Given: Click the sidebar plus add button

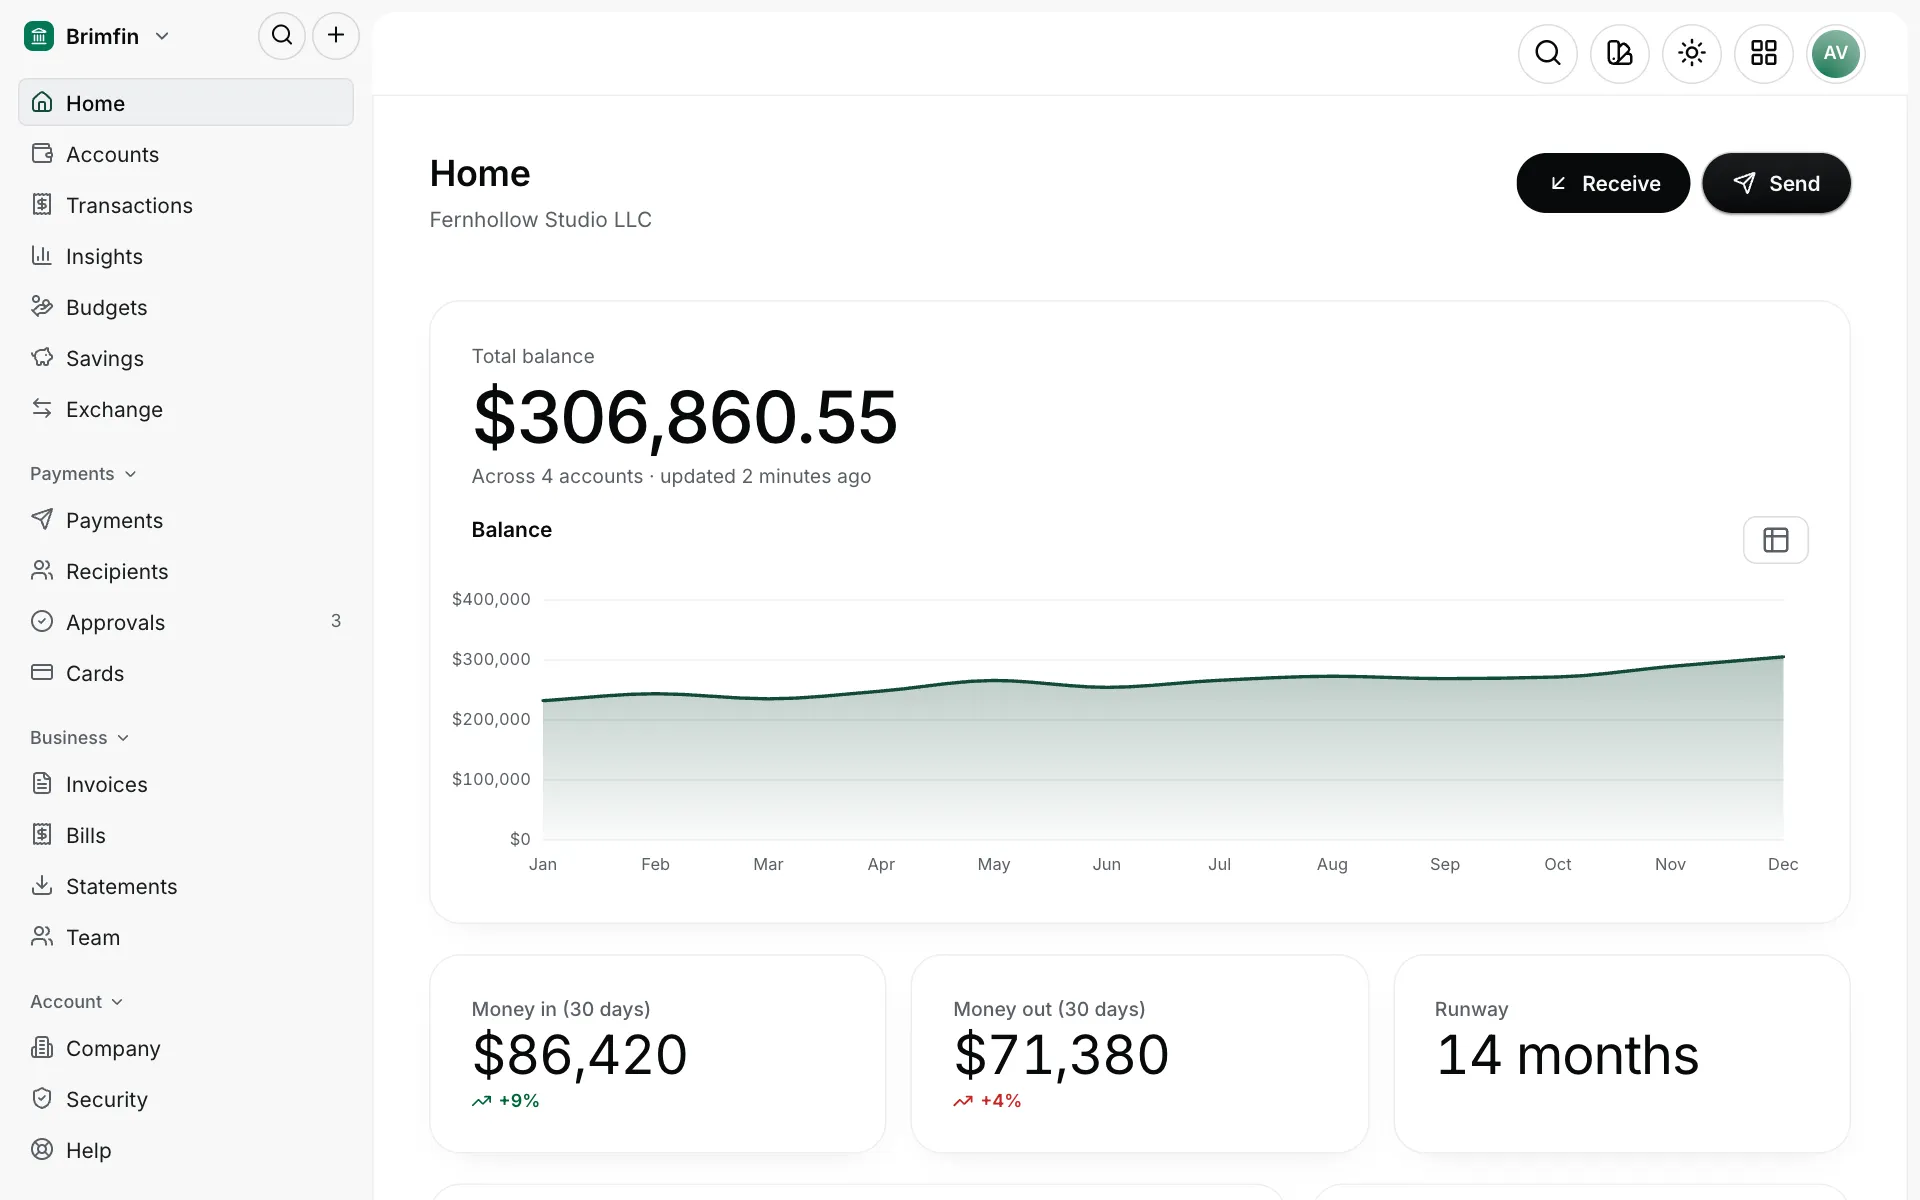Looking at the screenshot, I should point(336,36).
